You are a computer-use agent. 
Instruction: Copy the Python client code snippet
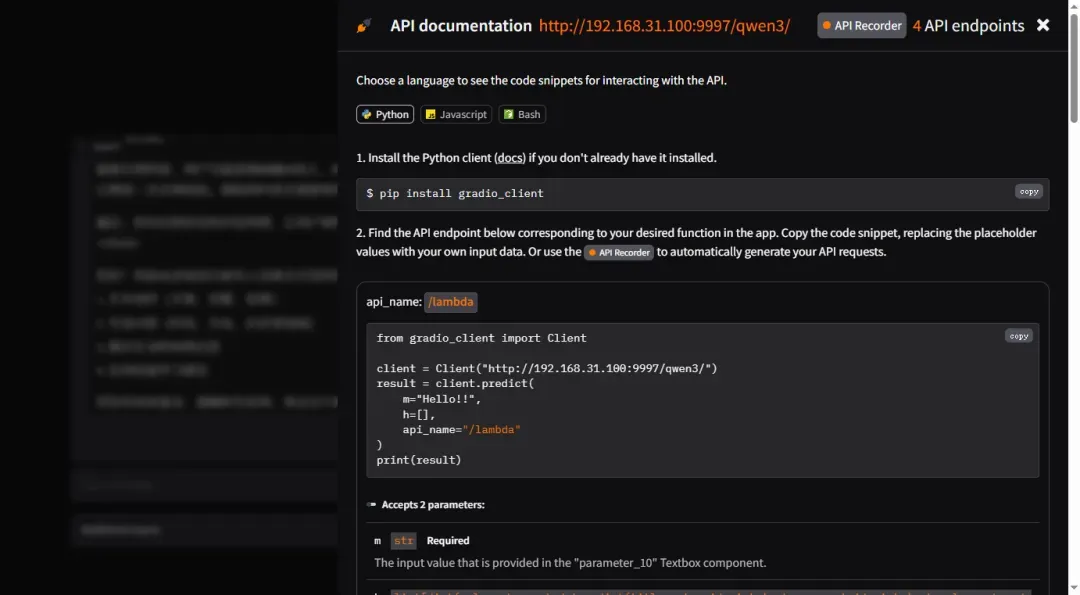(1018, 336)
